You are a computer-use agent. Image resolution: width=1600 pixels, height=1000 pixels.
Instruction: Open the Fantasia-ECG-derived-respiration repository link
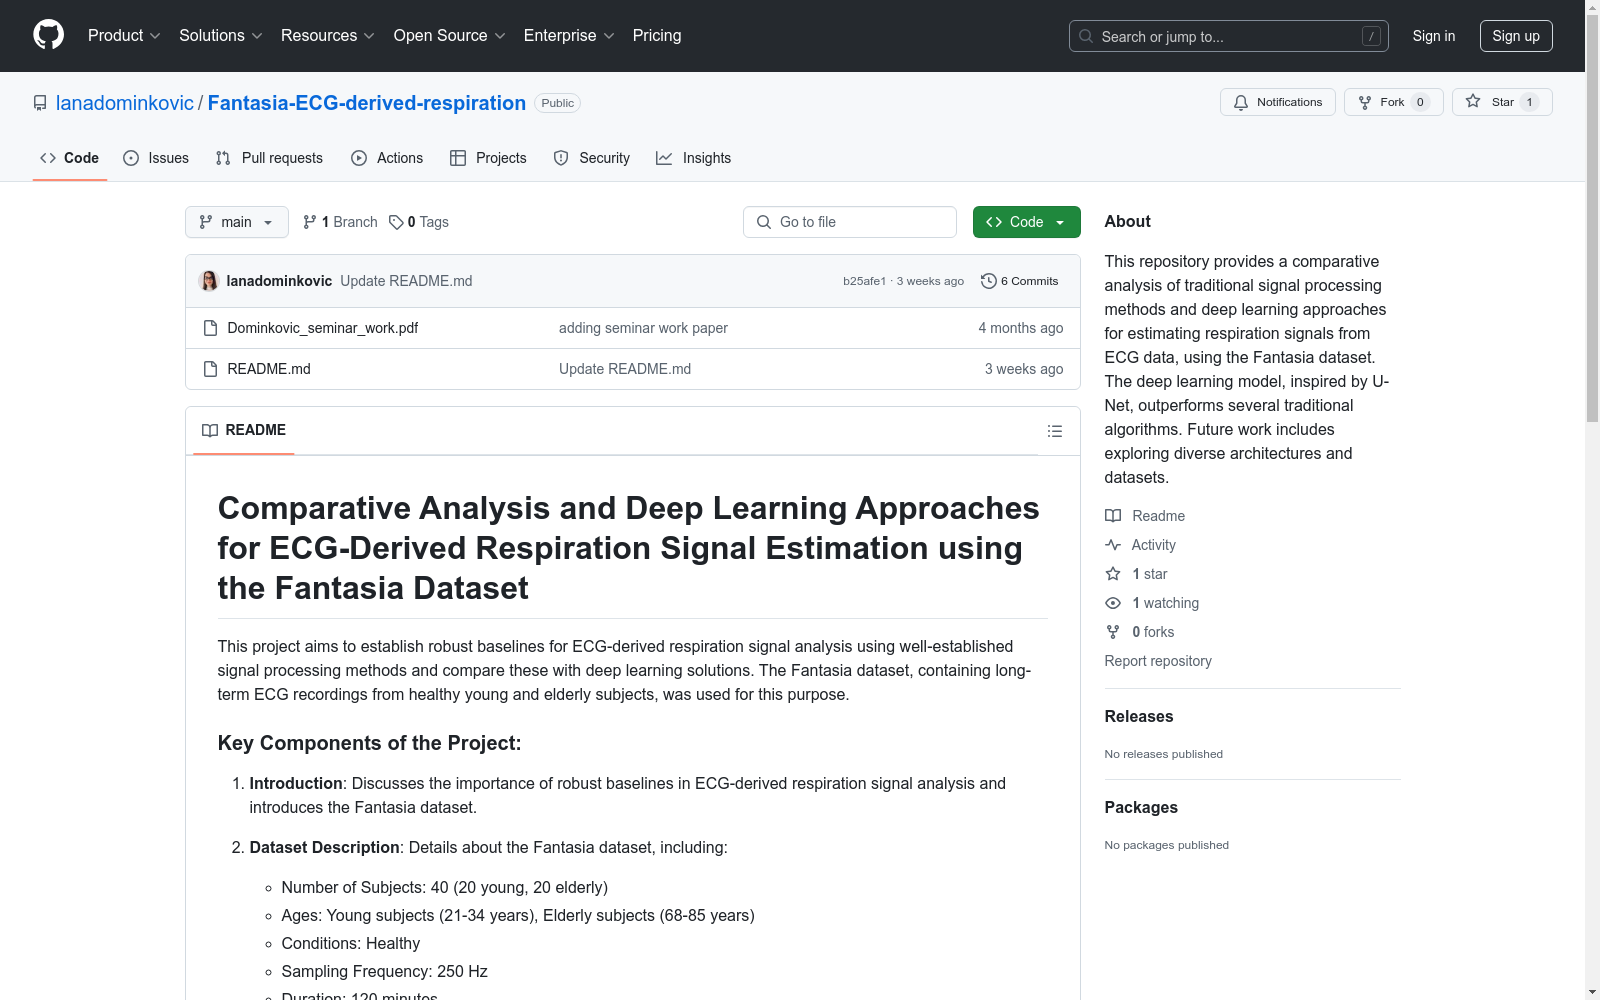coord(367,103)
